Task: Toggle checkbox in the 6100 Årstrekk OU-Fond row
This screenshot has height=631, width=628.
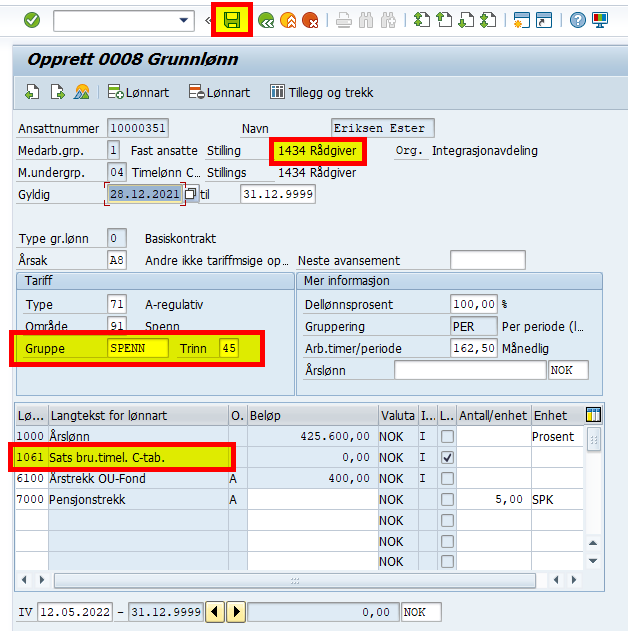Action: pos(447,478)
